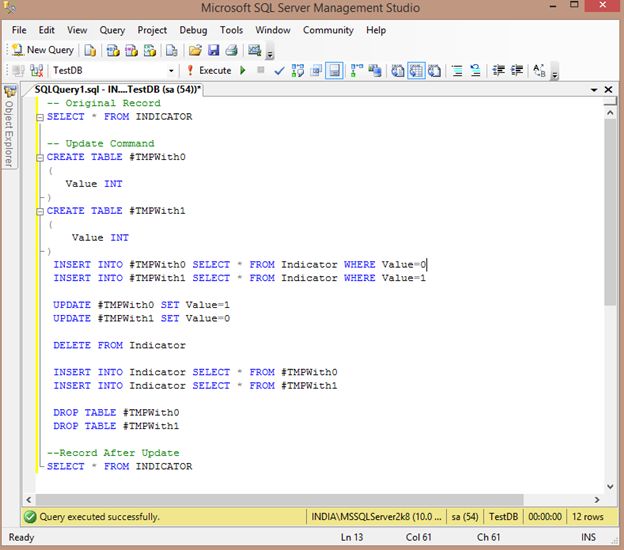Toggle Results to File output mode
The width and height of the screenshot is (624, 550).
433,71
